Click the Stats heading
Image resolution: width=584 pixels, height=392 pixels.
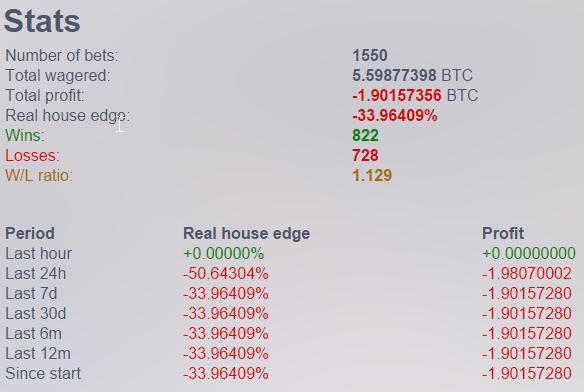pos(42,21)
